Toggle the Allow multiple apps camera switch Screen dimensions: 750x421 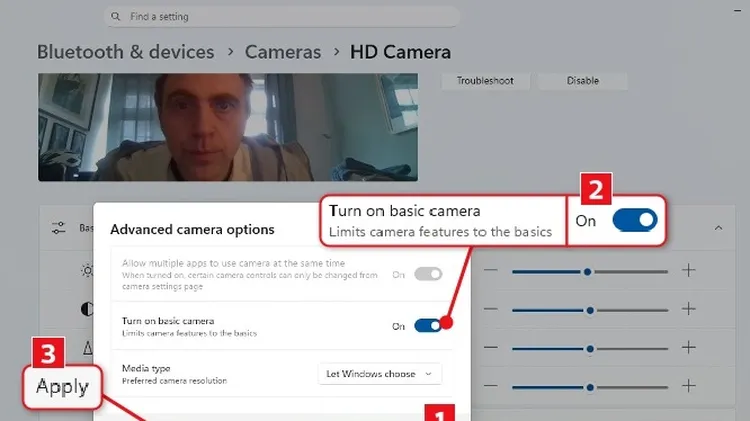[427, 273]
